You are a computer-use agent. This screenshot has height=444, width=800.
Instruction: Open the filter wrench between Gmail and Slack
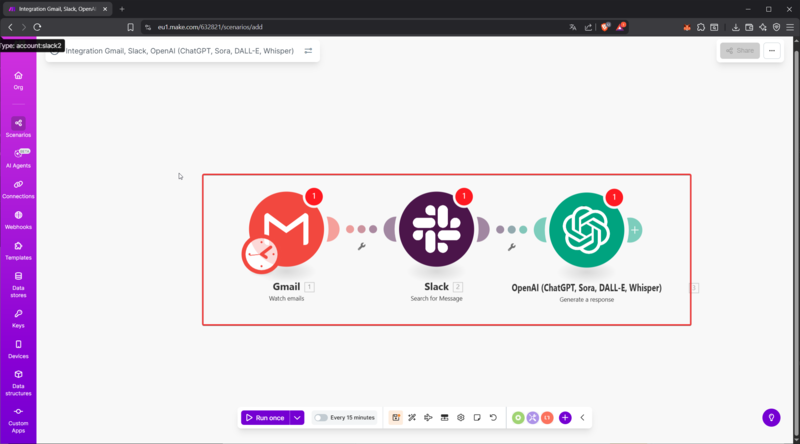coord(361,246)
